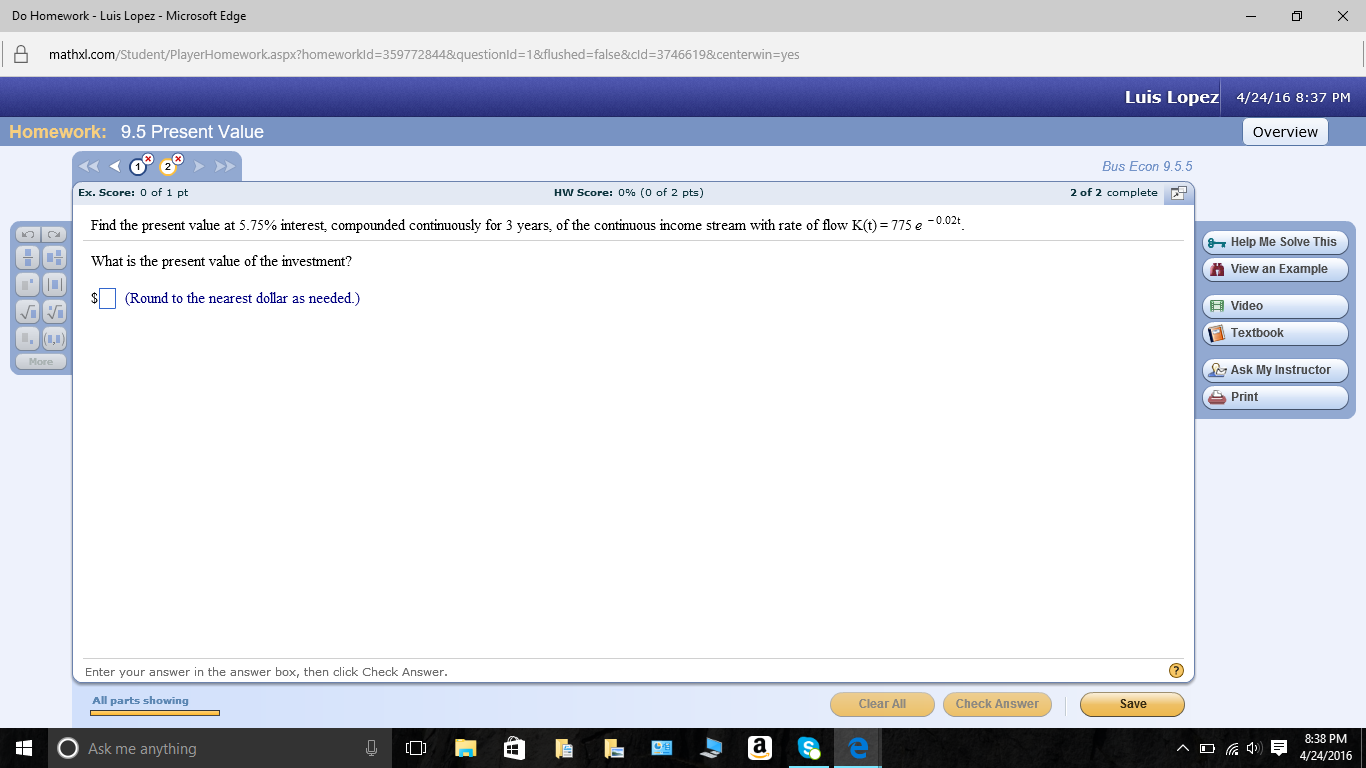Insert absolute value bars template
Viewport: 1366px width, 768px height.
(x=53, y=284)
